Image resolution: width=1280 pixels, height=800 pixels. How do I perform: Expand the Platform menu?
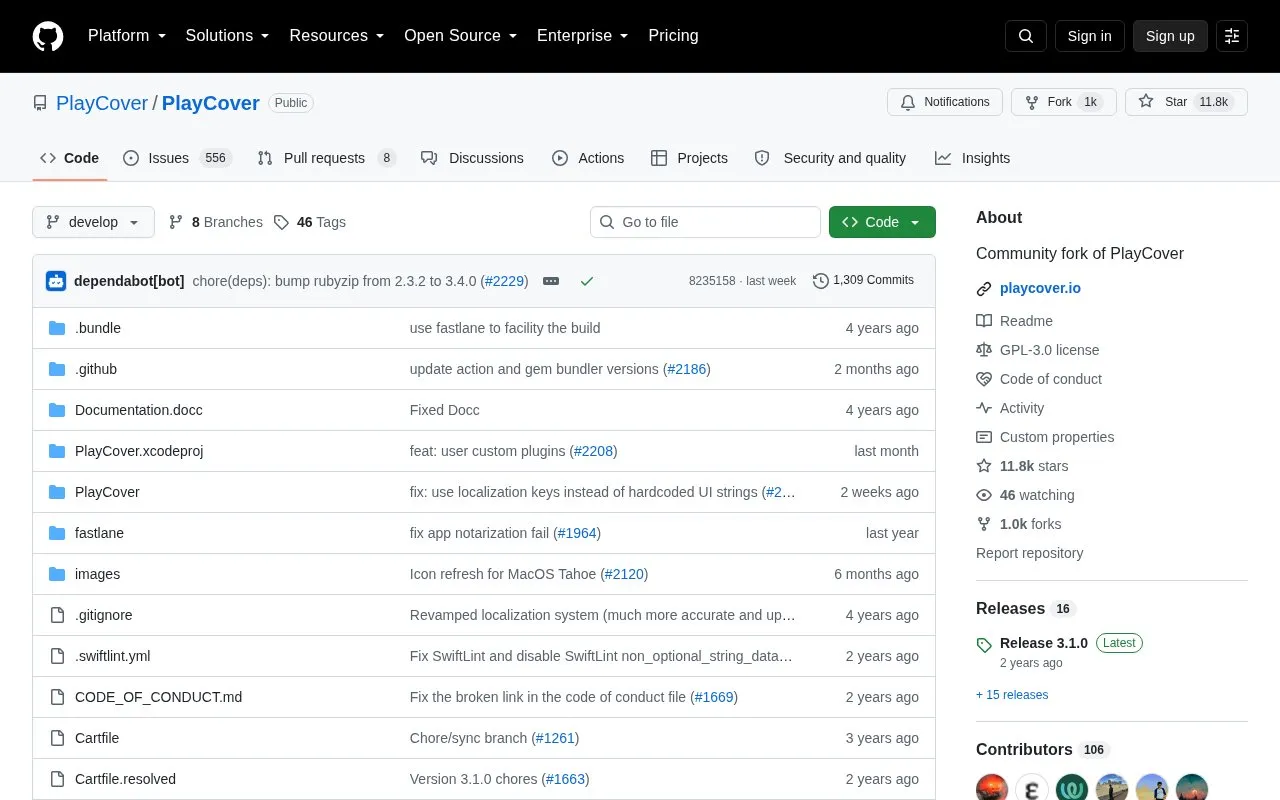127,36
